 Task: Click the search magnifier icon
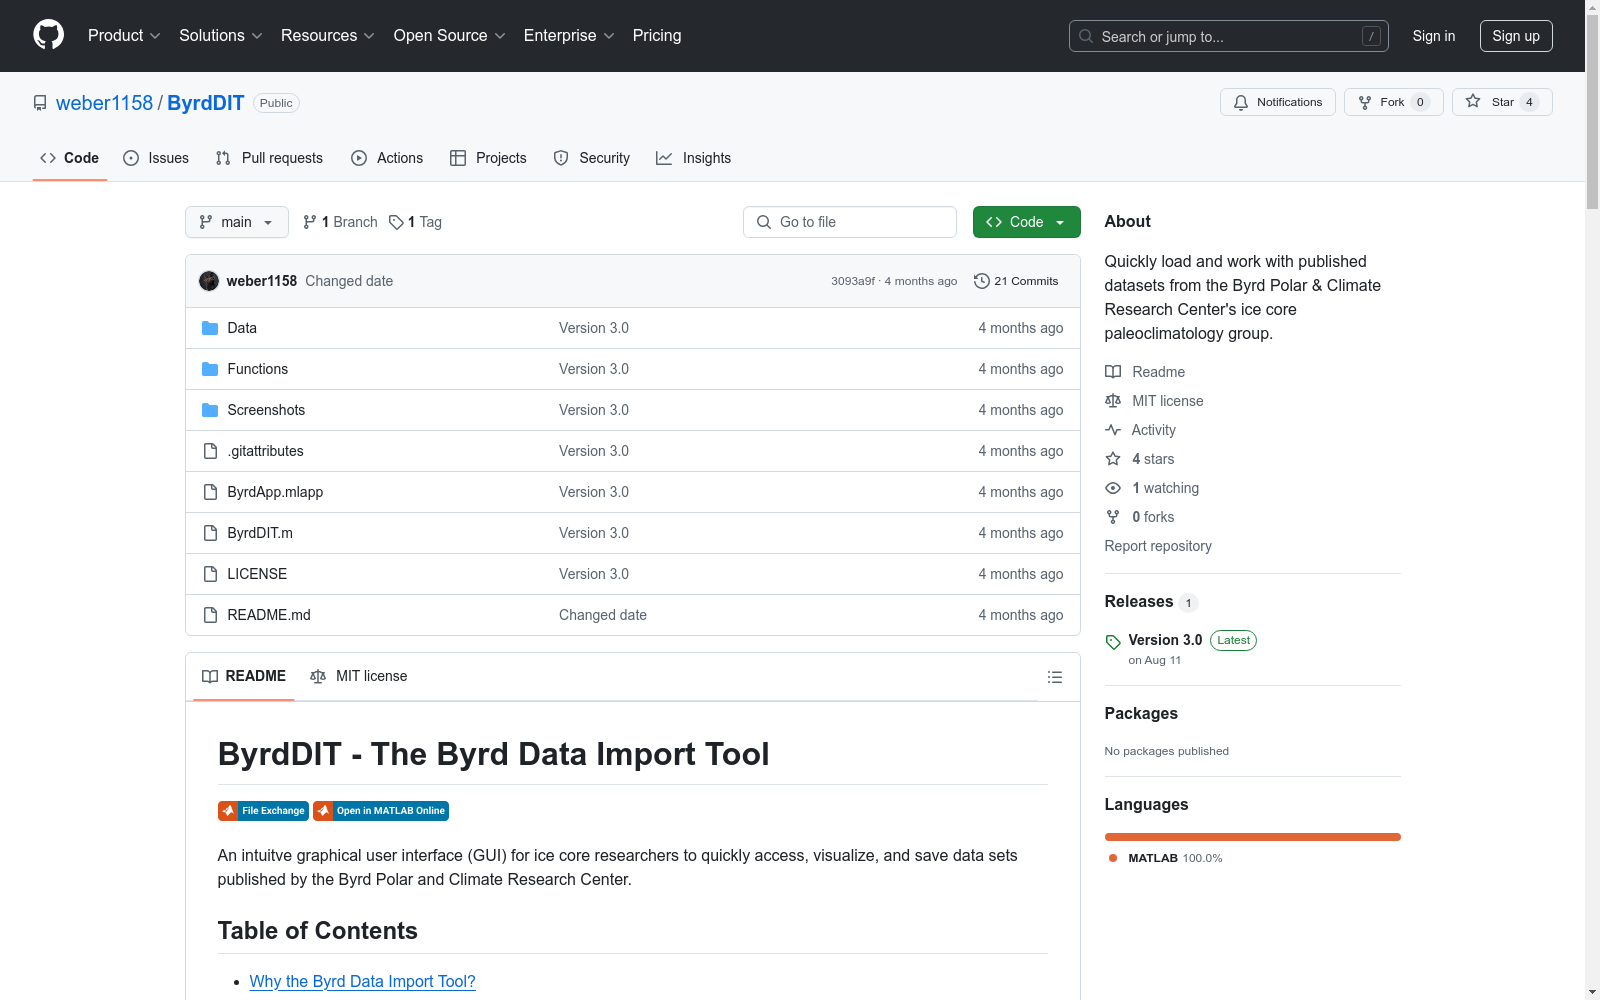[x=1086, y=36]
